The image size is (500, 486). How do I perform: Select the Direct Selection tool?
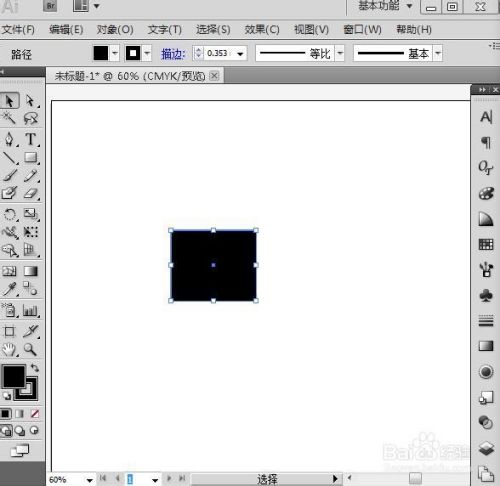[x=30, y=101]
